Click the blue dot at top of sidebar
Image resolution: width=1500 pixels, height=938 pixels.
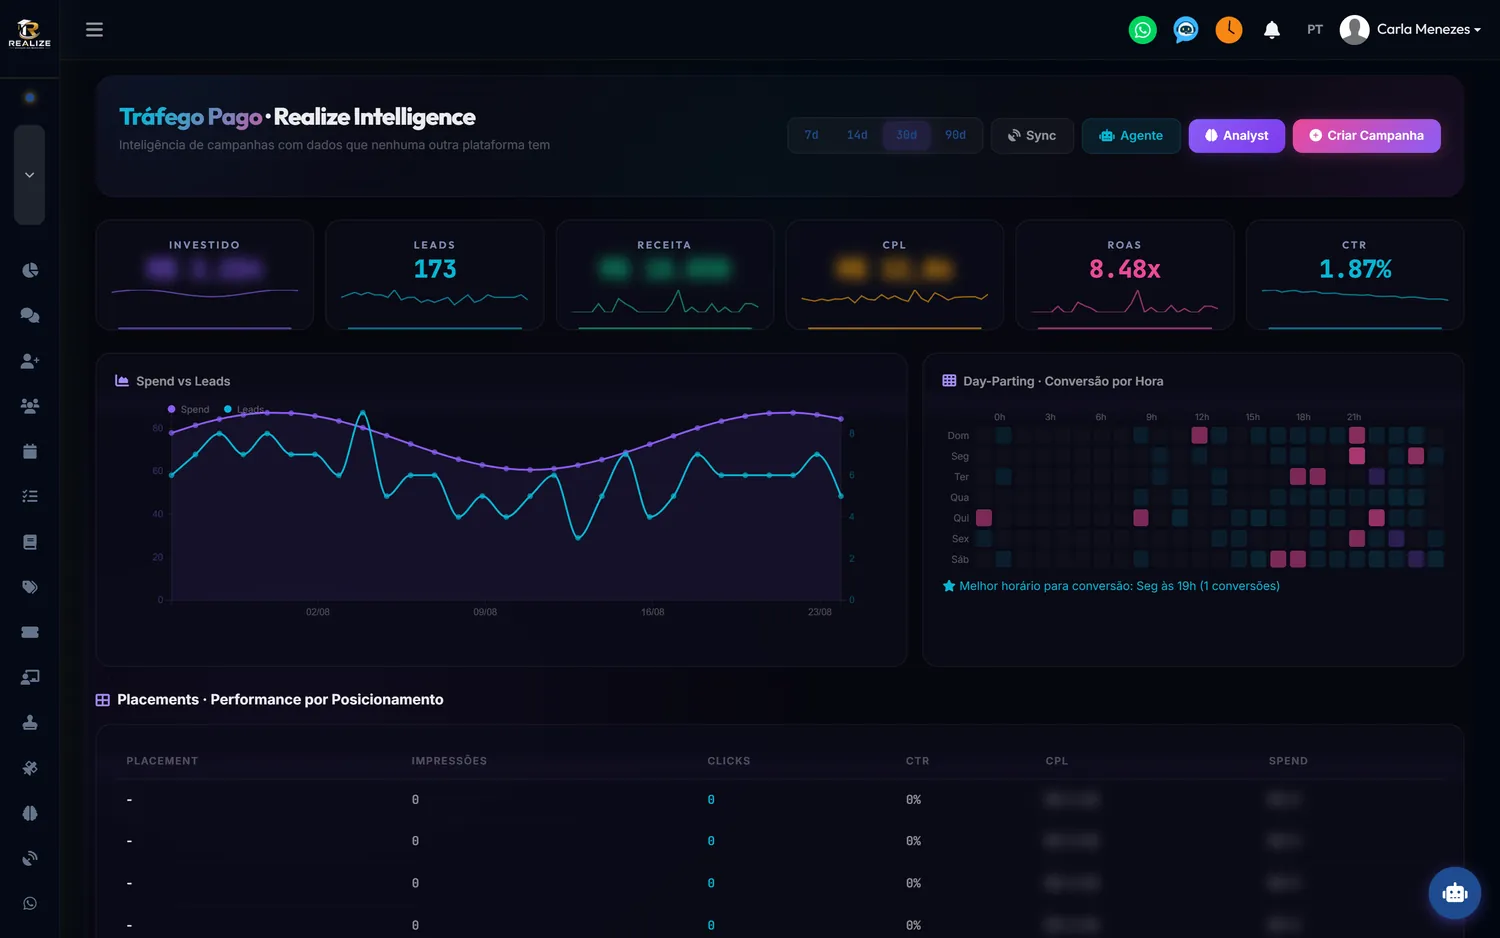point(30,97)
